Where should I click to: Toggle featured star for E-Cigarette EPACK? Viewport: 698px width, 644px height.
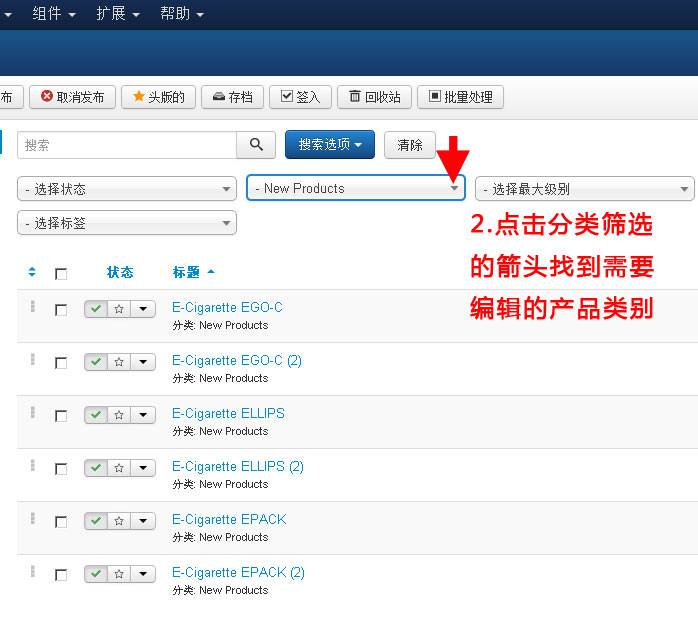(119, 520)
